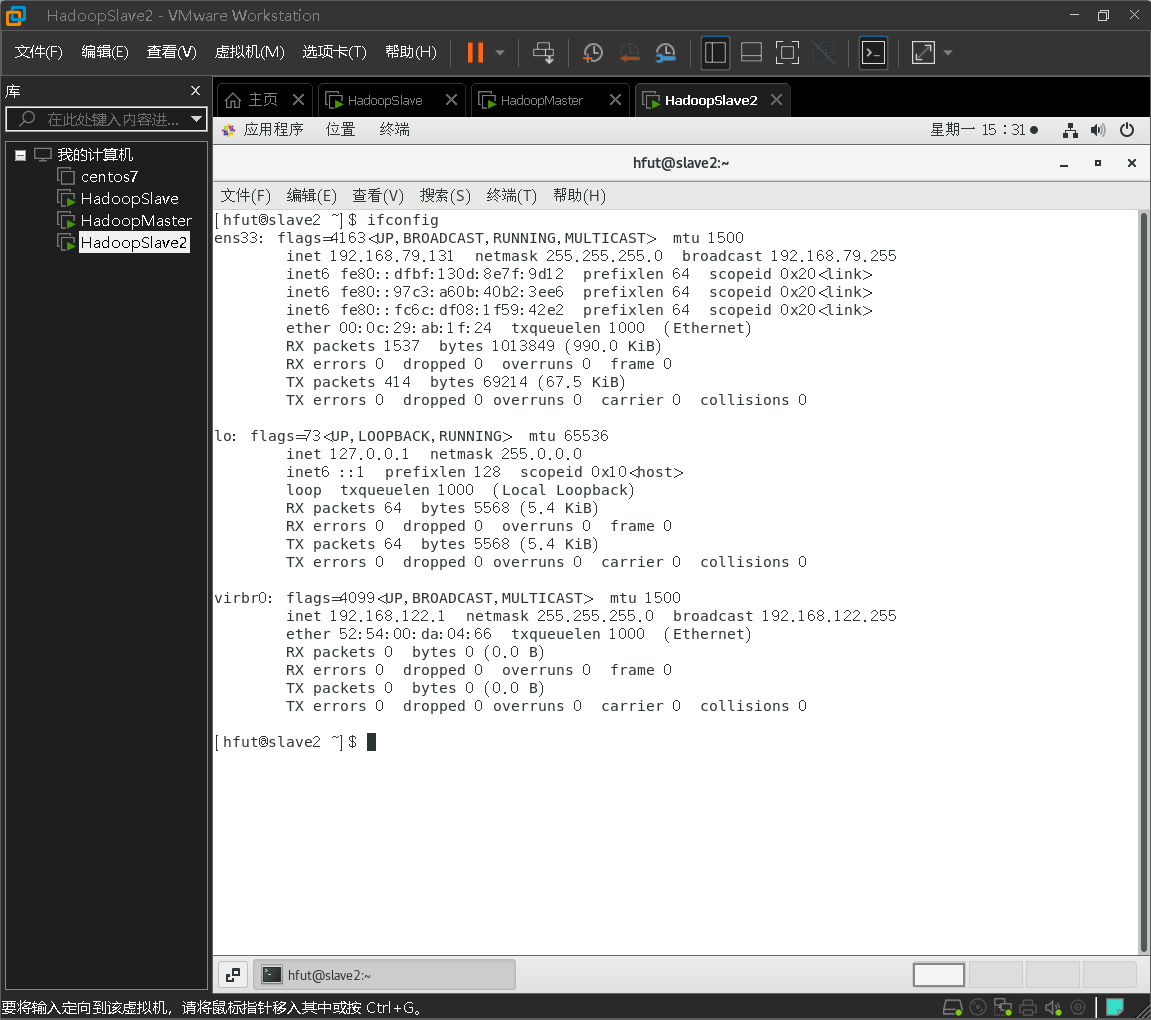The width and height of the screenshot is (1151, 1020).
Task: Open power options dropdown beside pause button
Action: [500, 53]
